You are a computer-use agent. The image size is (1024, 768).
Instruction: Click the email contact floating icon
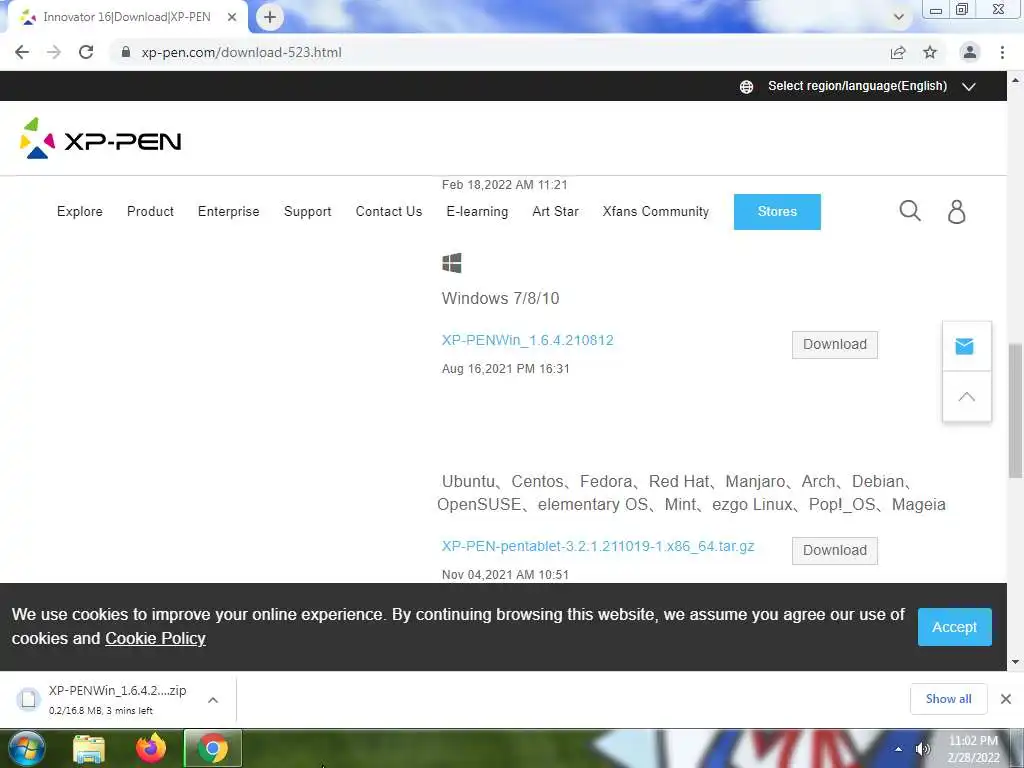(x=965, y=346)
